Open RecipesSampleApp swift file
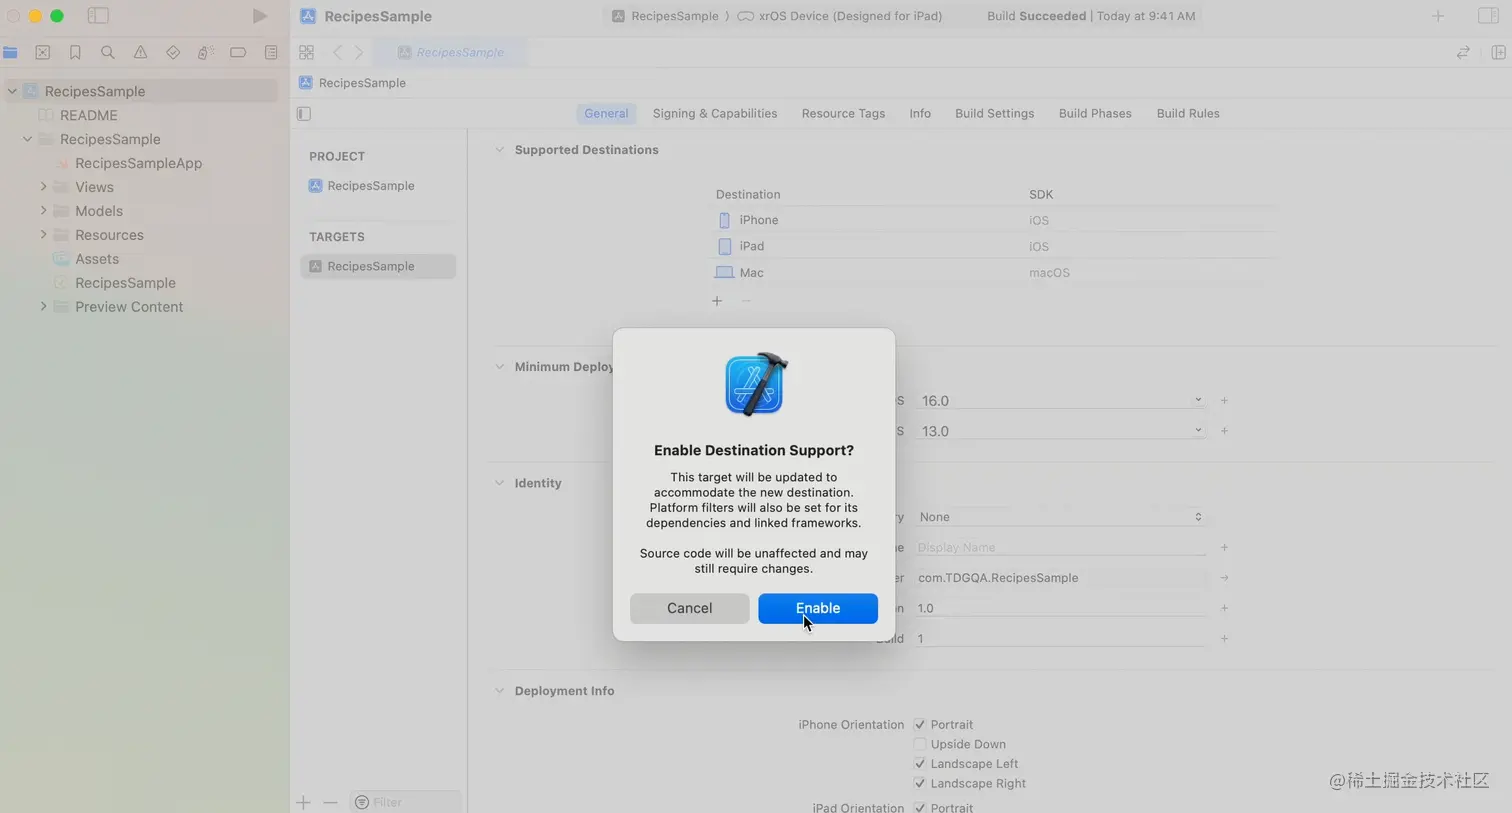 pos(138,163)
